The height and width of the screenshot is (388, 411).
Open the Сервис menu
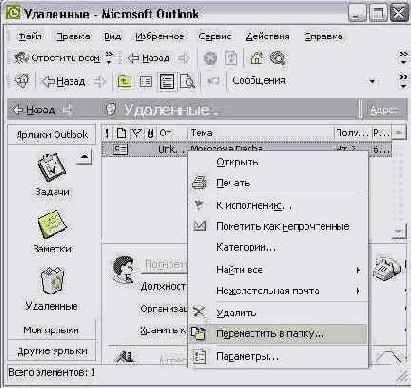pos(215,36)
